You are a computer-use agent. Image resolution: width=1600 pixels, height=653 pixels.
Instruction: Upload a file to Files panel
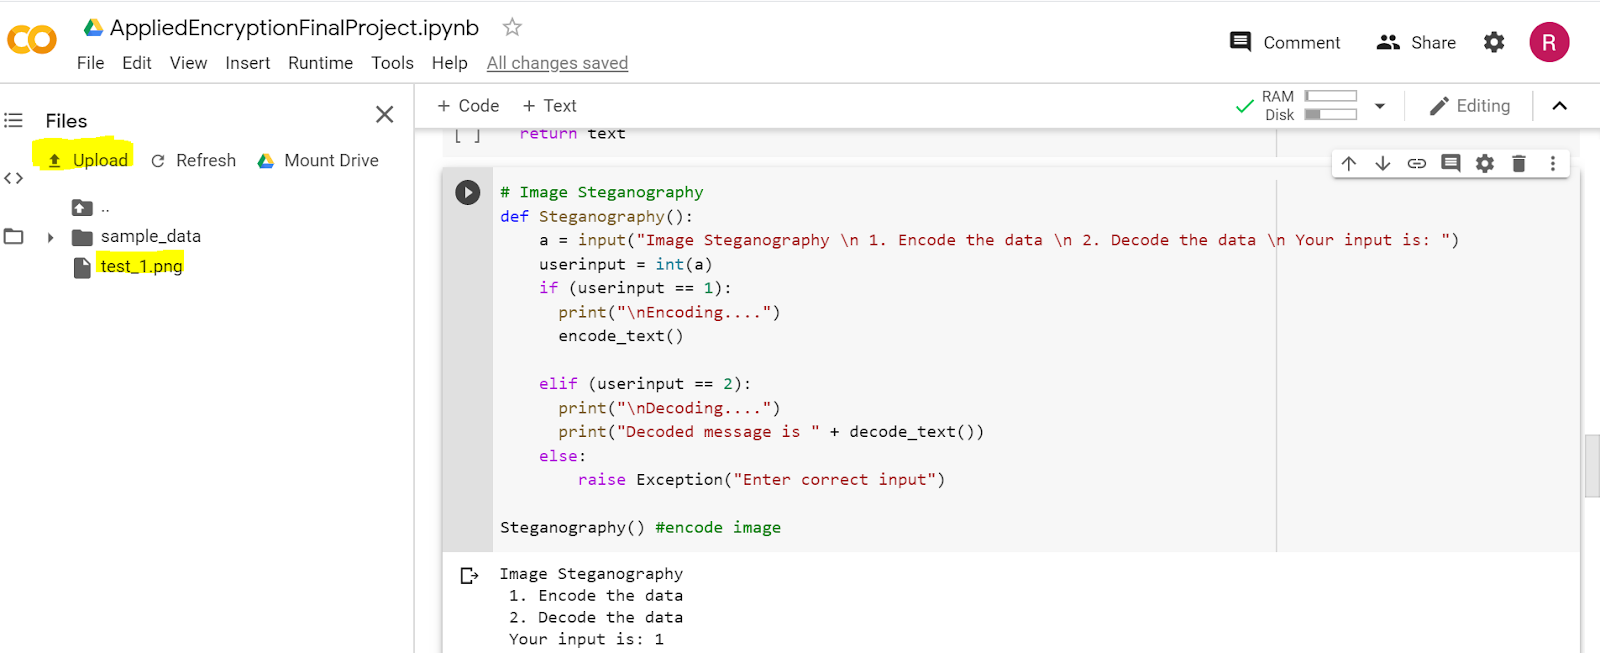tap(88, 160)
